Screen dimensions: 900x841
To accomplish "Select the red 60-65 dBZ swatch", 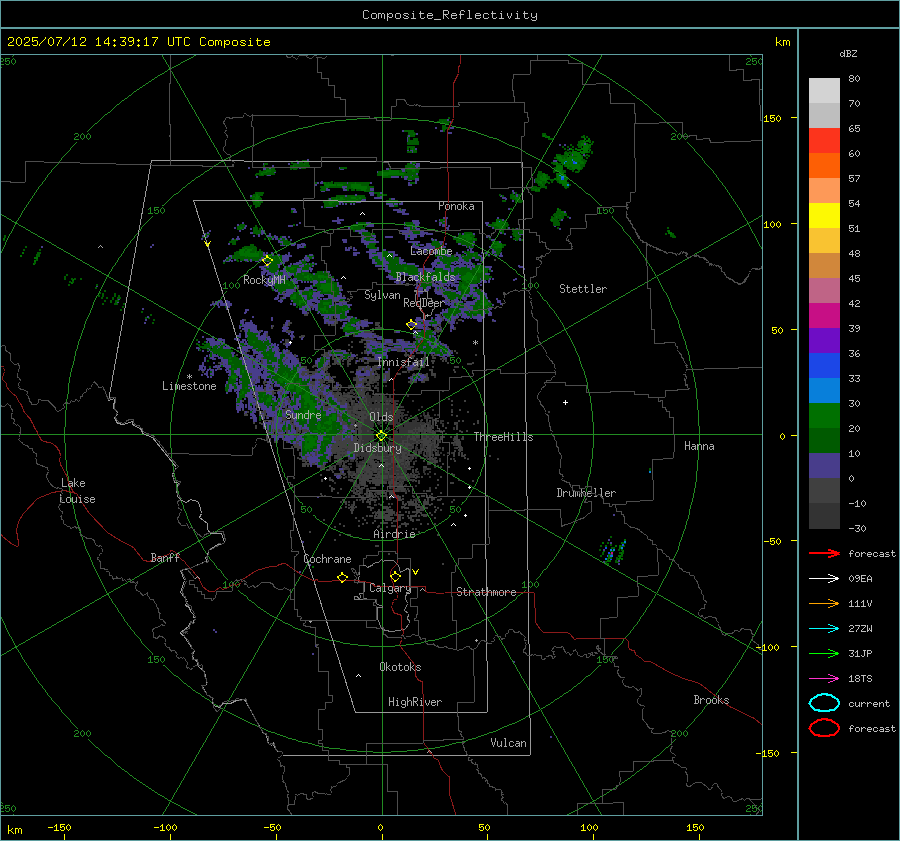I will [x=824, y=141].
